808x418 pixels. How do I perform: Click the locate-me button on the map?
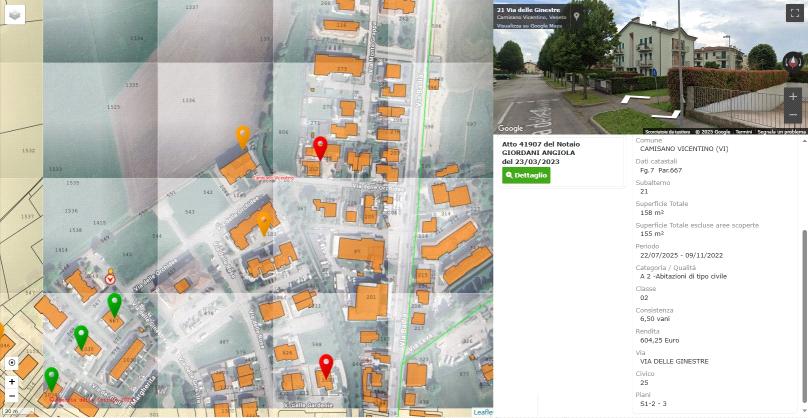[x=12, y=363]
